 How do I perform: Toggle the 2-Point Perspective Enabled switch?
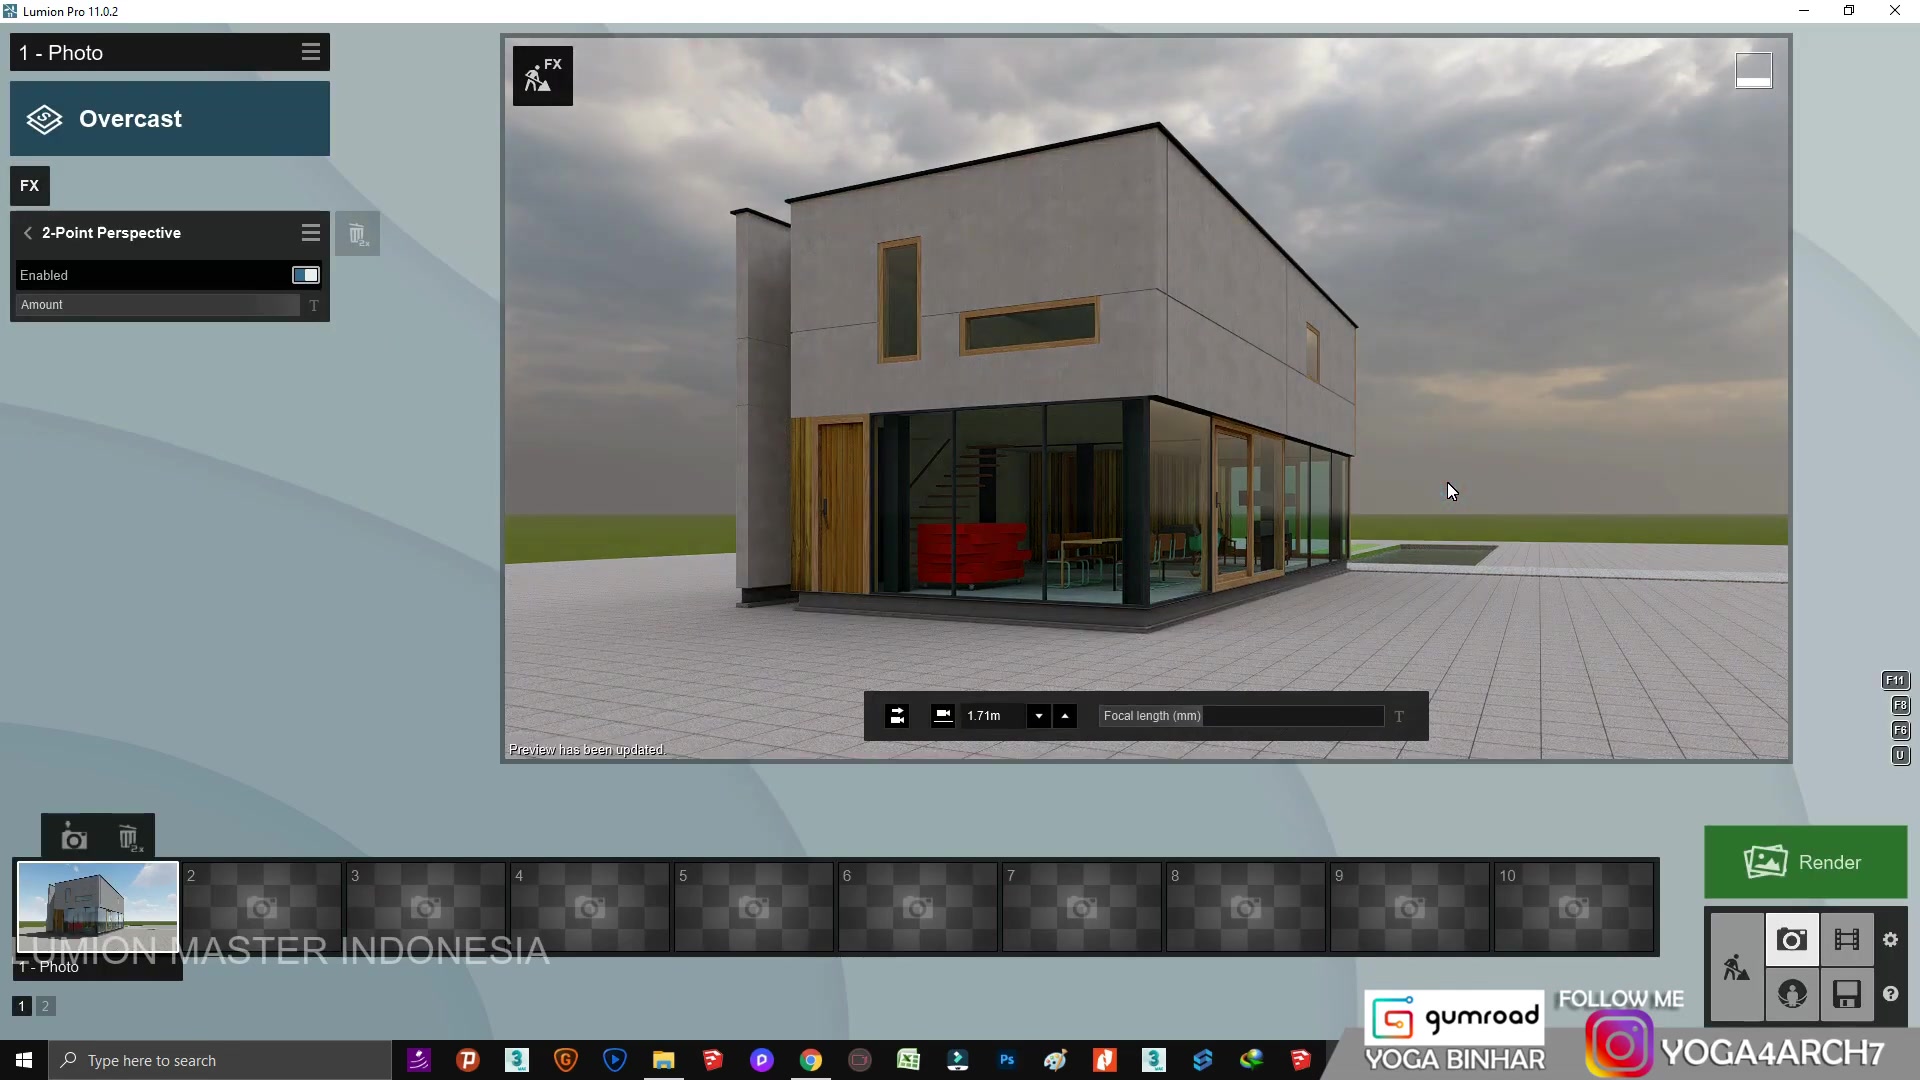point(305,275)
